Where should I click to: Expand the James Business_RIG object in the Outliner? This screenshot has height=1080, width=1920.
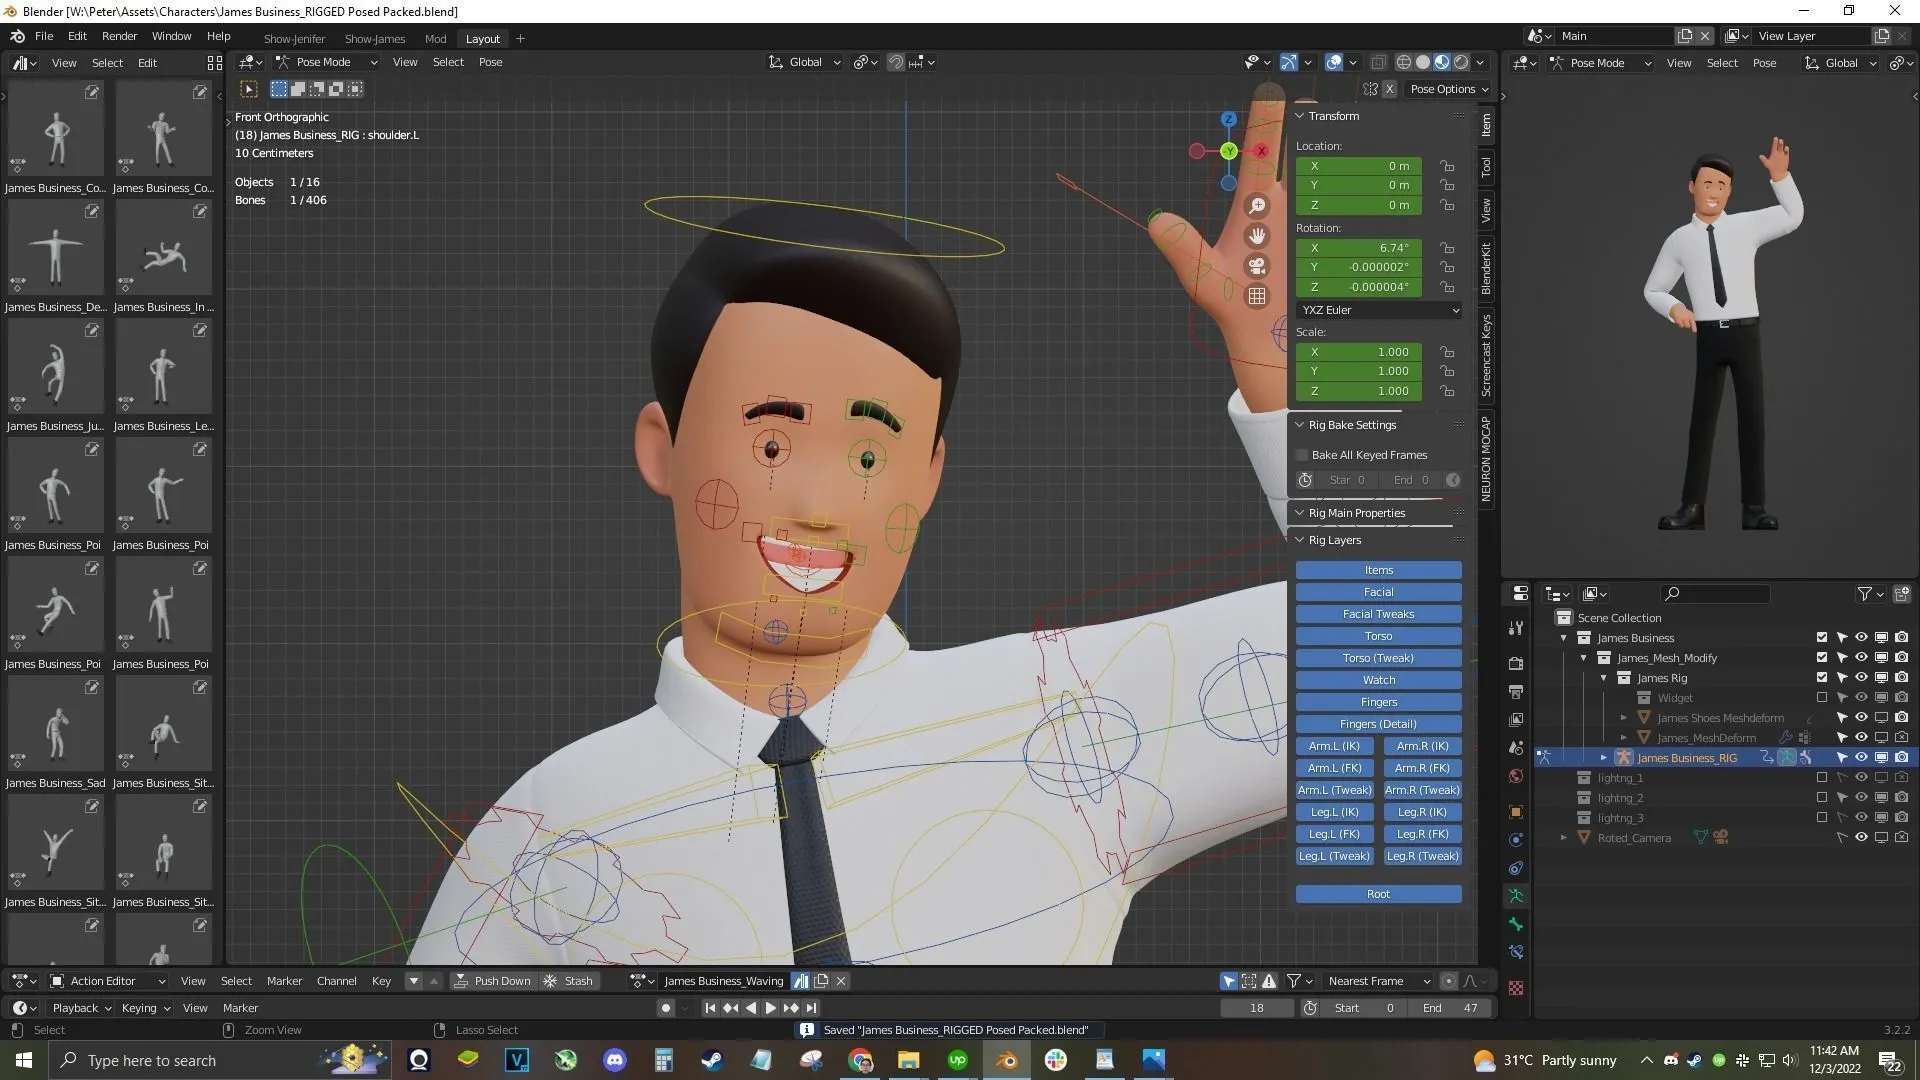(x=1604, y=757)
